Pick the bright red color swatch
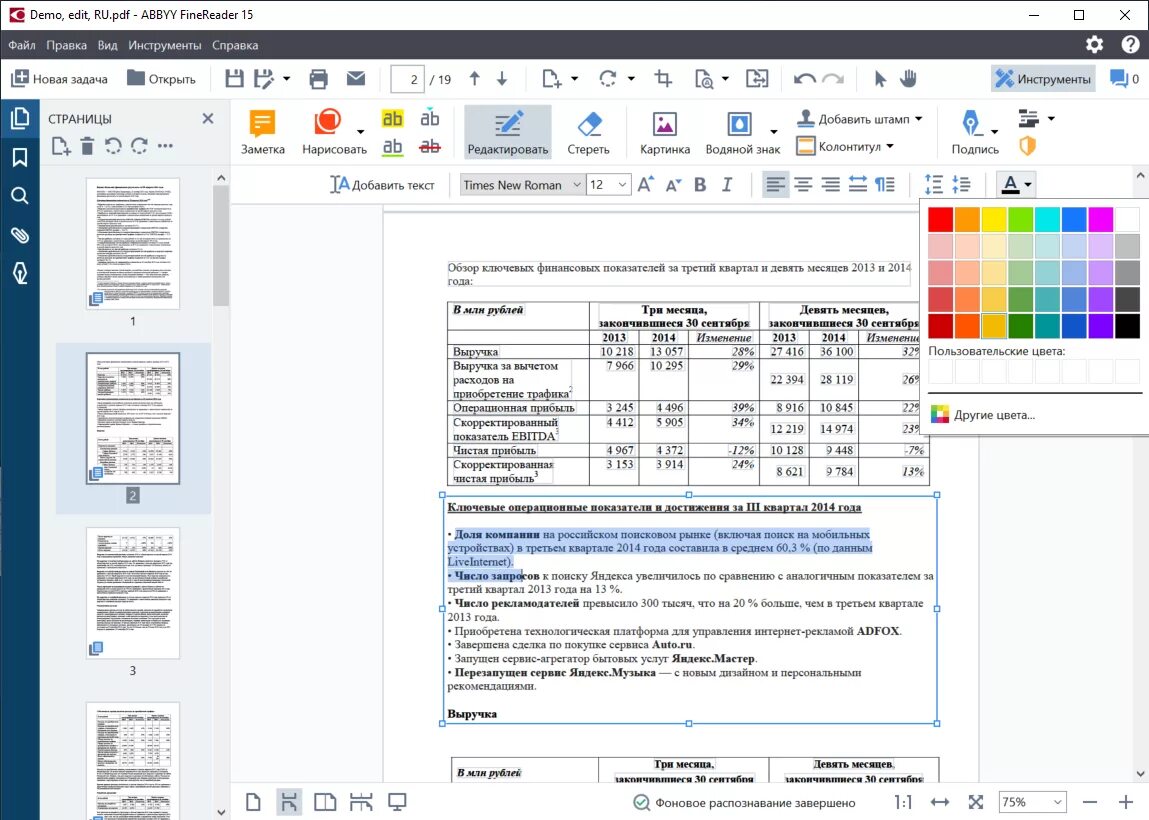The image size is (1149, 820). coord(940,219)
